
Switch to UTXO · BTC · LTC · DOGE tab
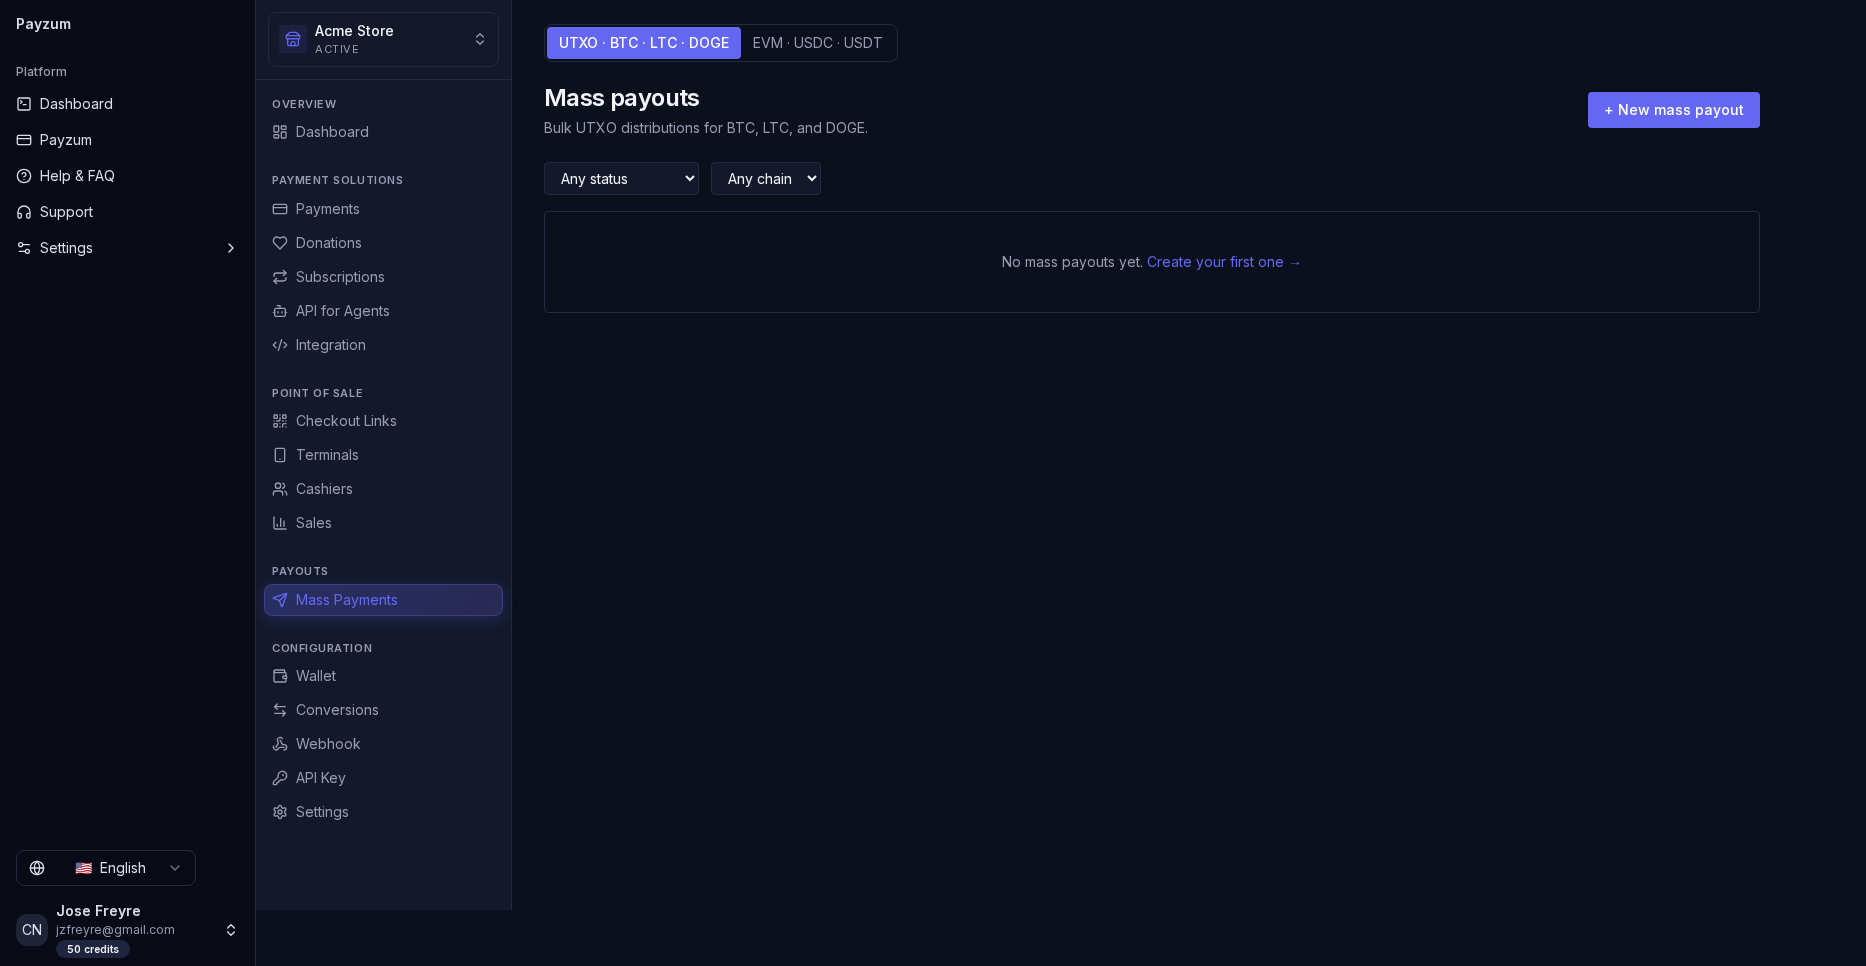tap(644, 43)
